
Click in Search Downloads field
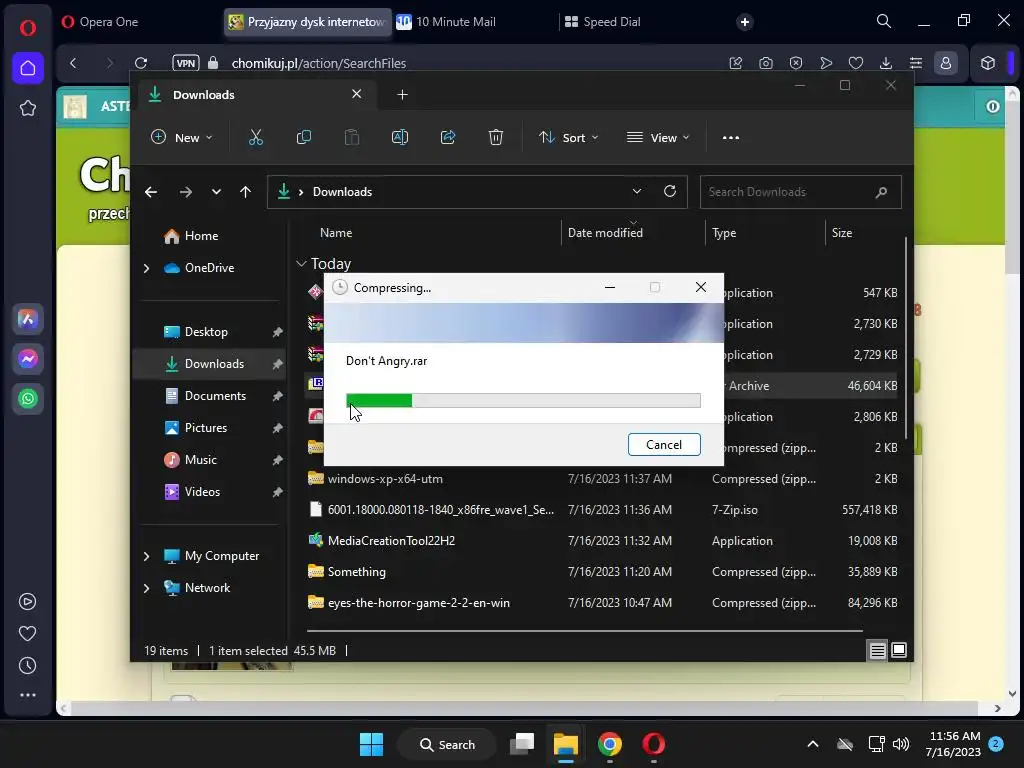coord(800,192)
